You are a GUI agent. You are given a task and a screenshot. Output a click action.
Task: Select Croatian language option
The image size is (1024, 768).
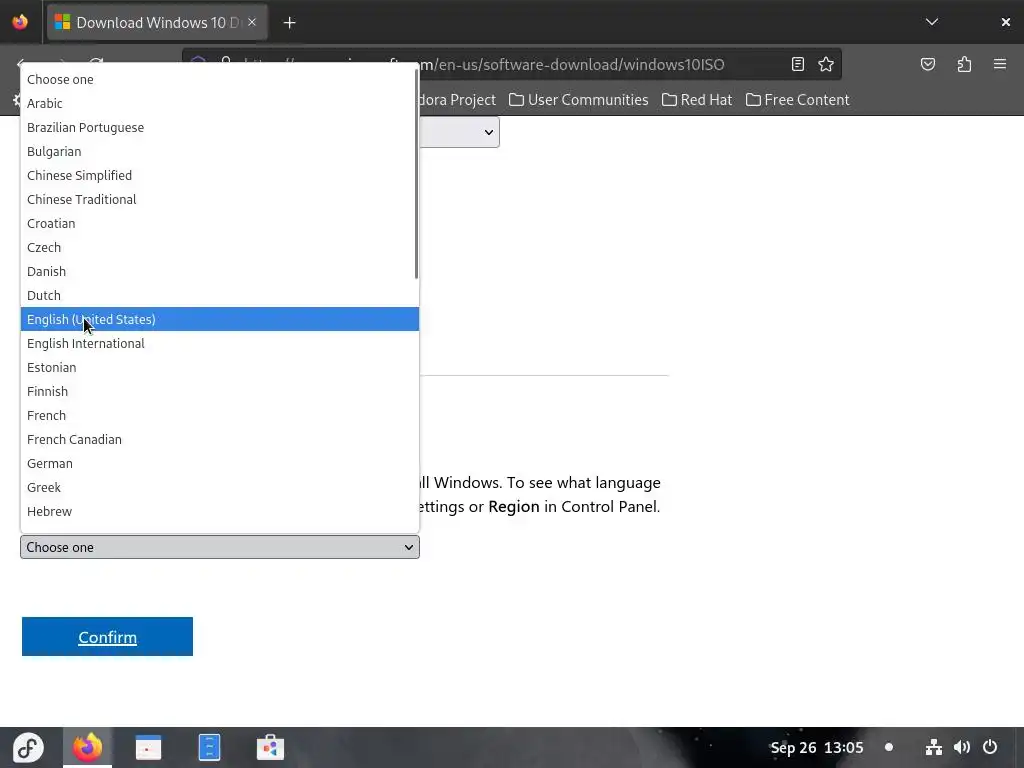219,223
